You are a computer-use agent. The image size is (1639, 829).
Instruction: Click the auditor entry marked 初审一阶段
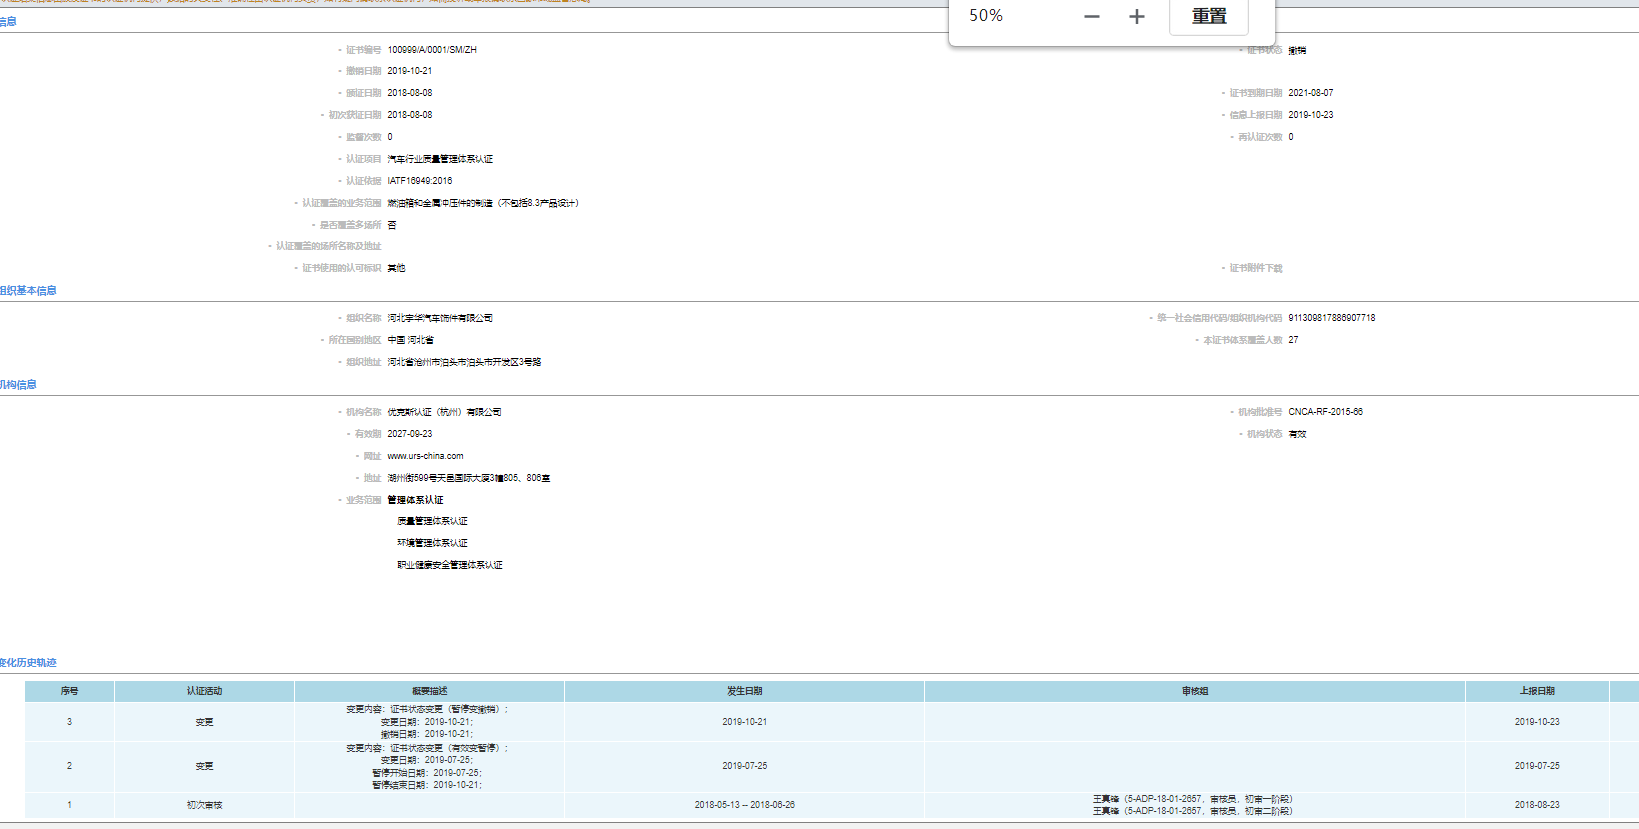click(x=1193, y=799)
